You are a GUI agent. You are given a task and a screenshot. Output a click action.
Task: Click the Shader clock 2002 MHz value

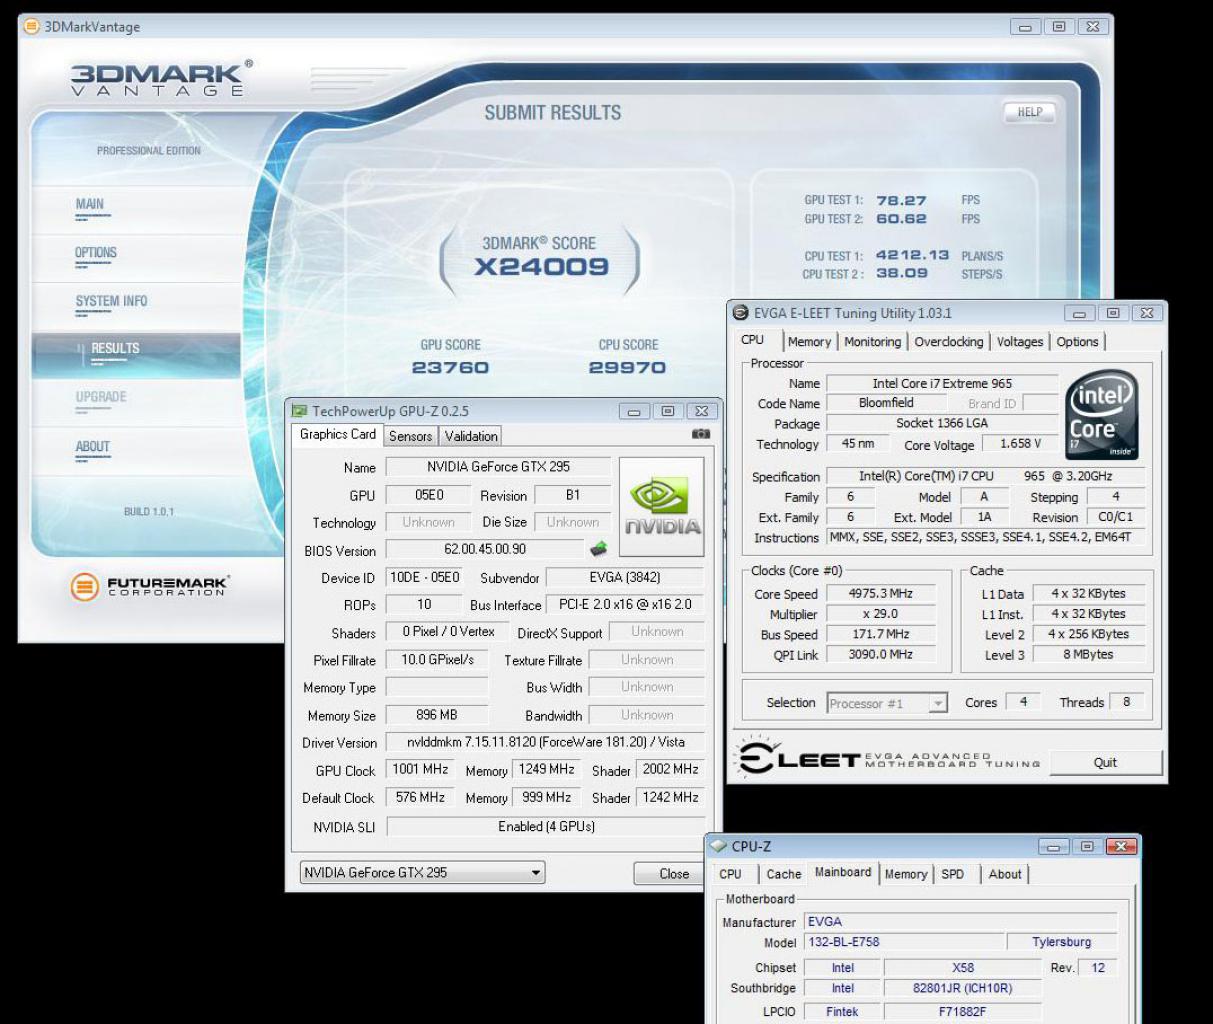click(x=670, y=770)
